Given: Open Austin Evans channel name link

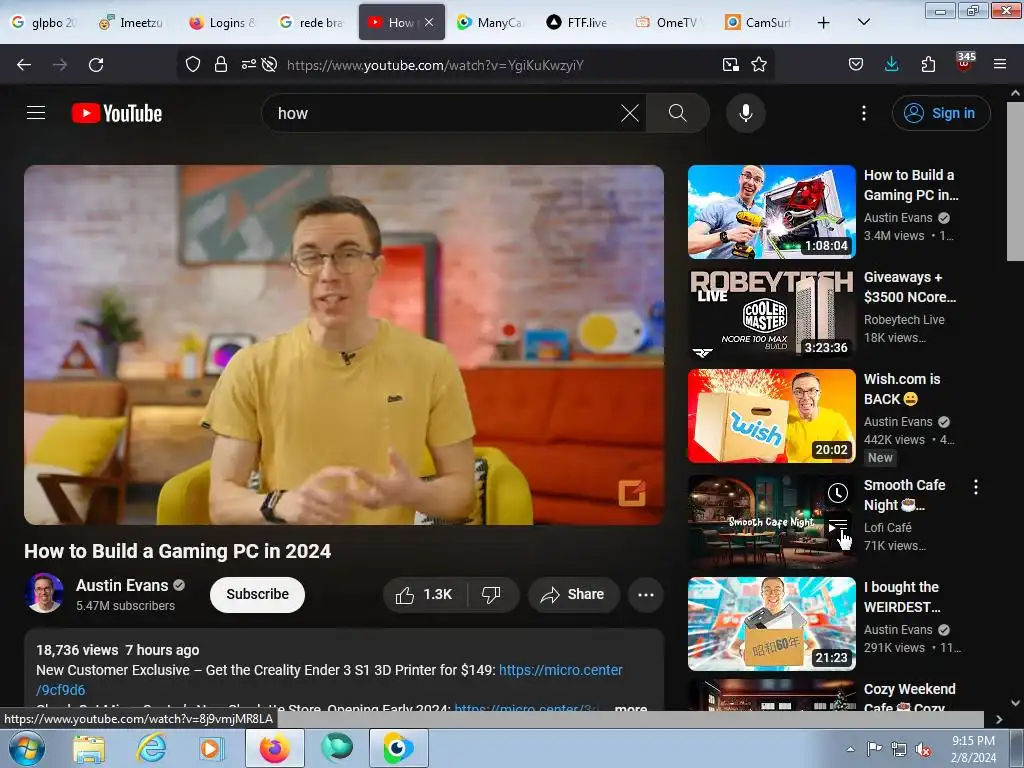Looking at the screenshot, I should 121,585.
